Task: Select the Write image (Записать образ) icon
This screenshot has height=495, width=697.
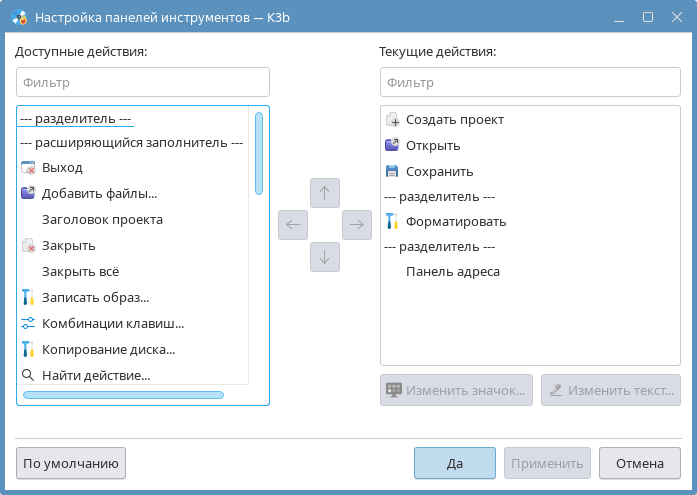Action: tap(28, 297)
